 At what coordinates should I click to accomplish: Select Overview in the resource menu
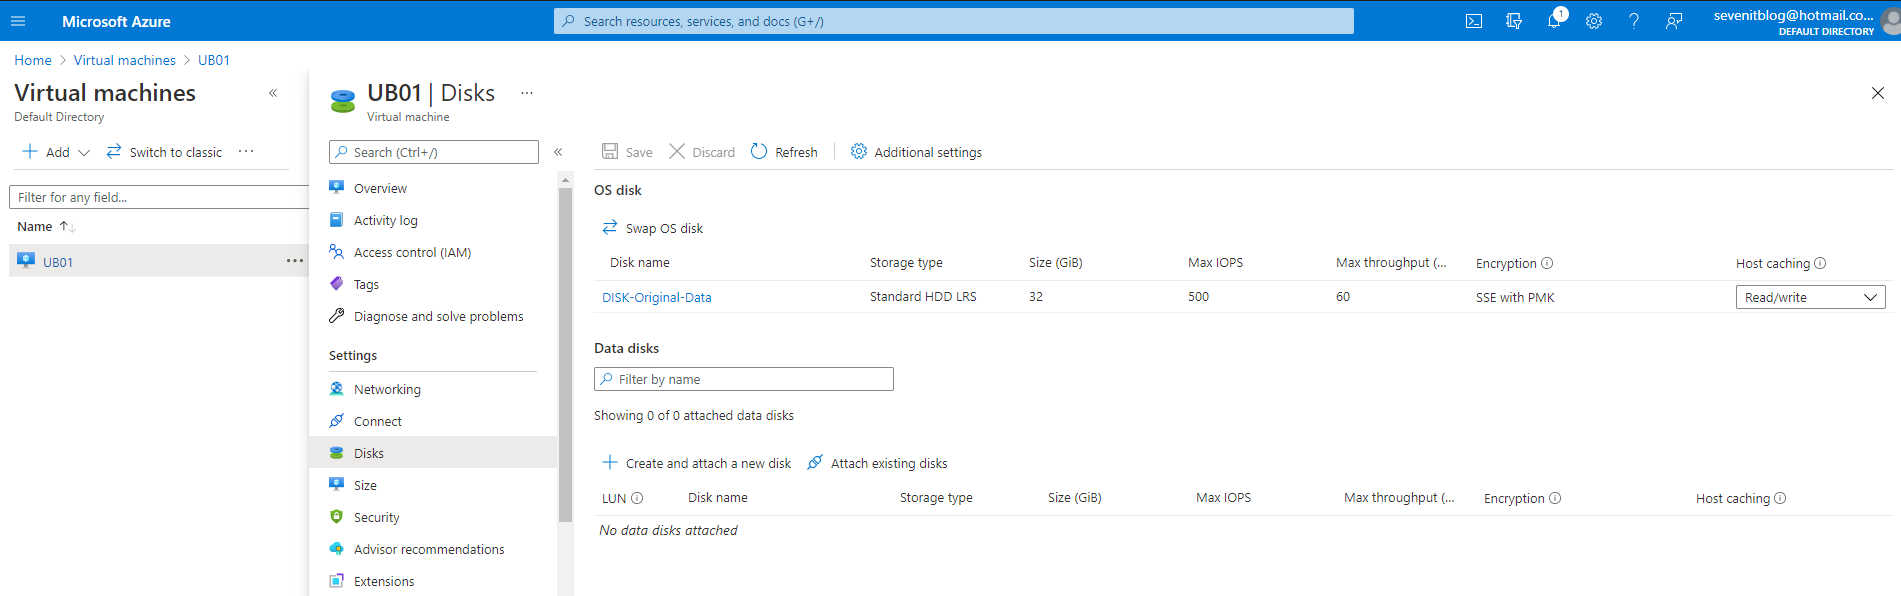pos(380,188)
